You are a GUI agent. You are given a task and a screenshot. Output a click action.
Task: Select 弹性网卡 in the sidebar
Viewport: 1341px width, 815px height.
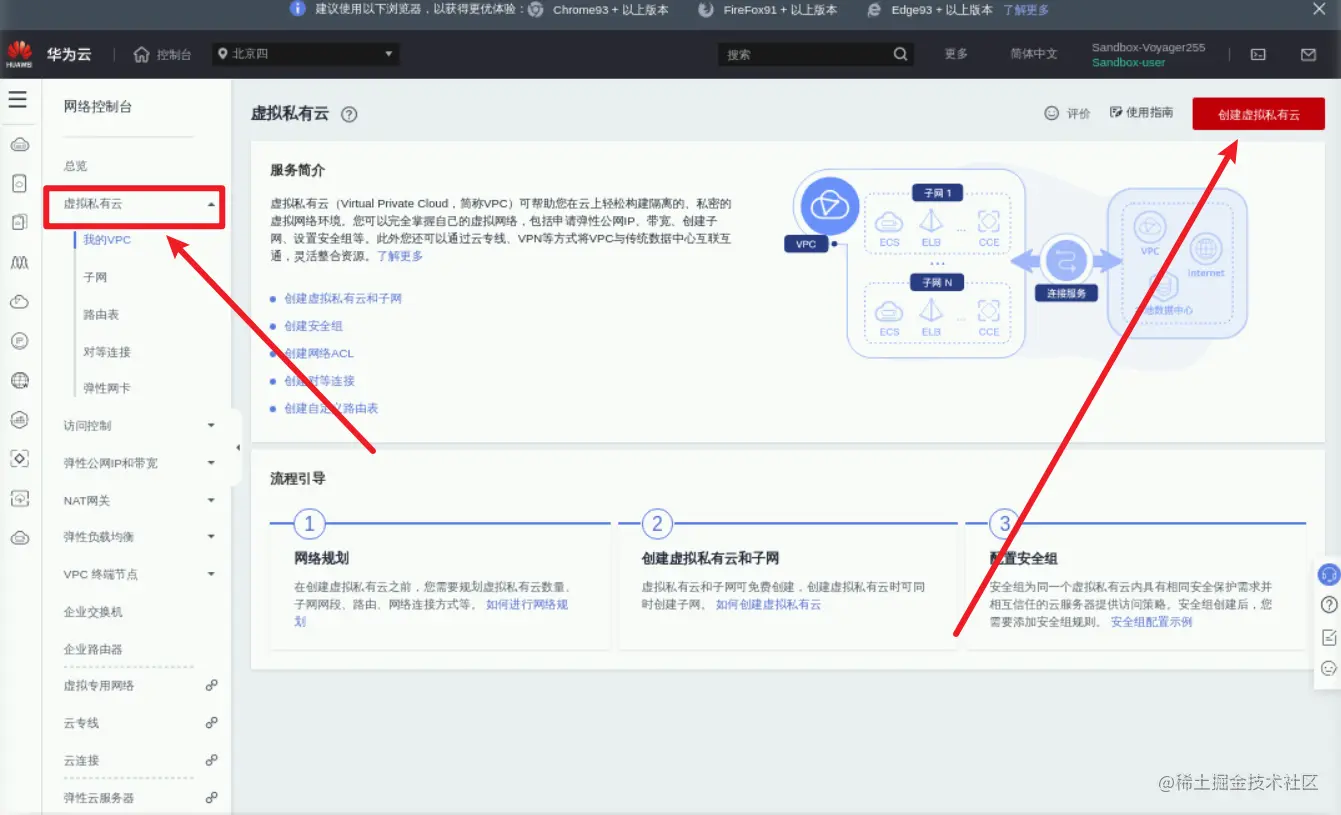(x=107, y=388)
